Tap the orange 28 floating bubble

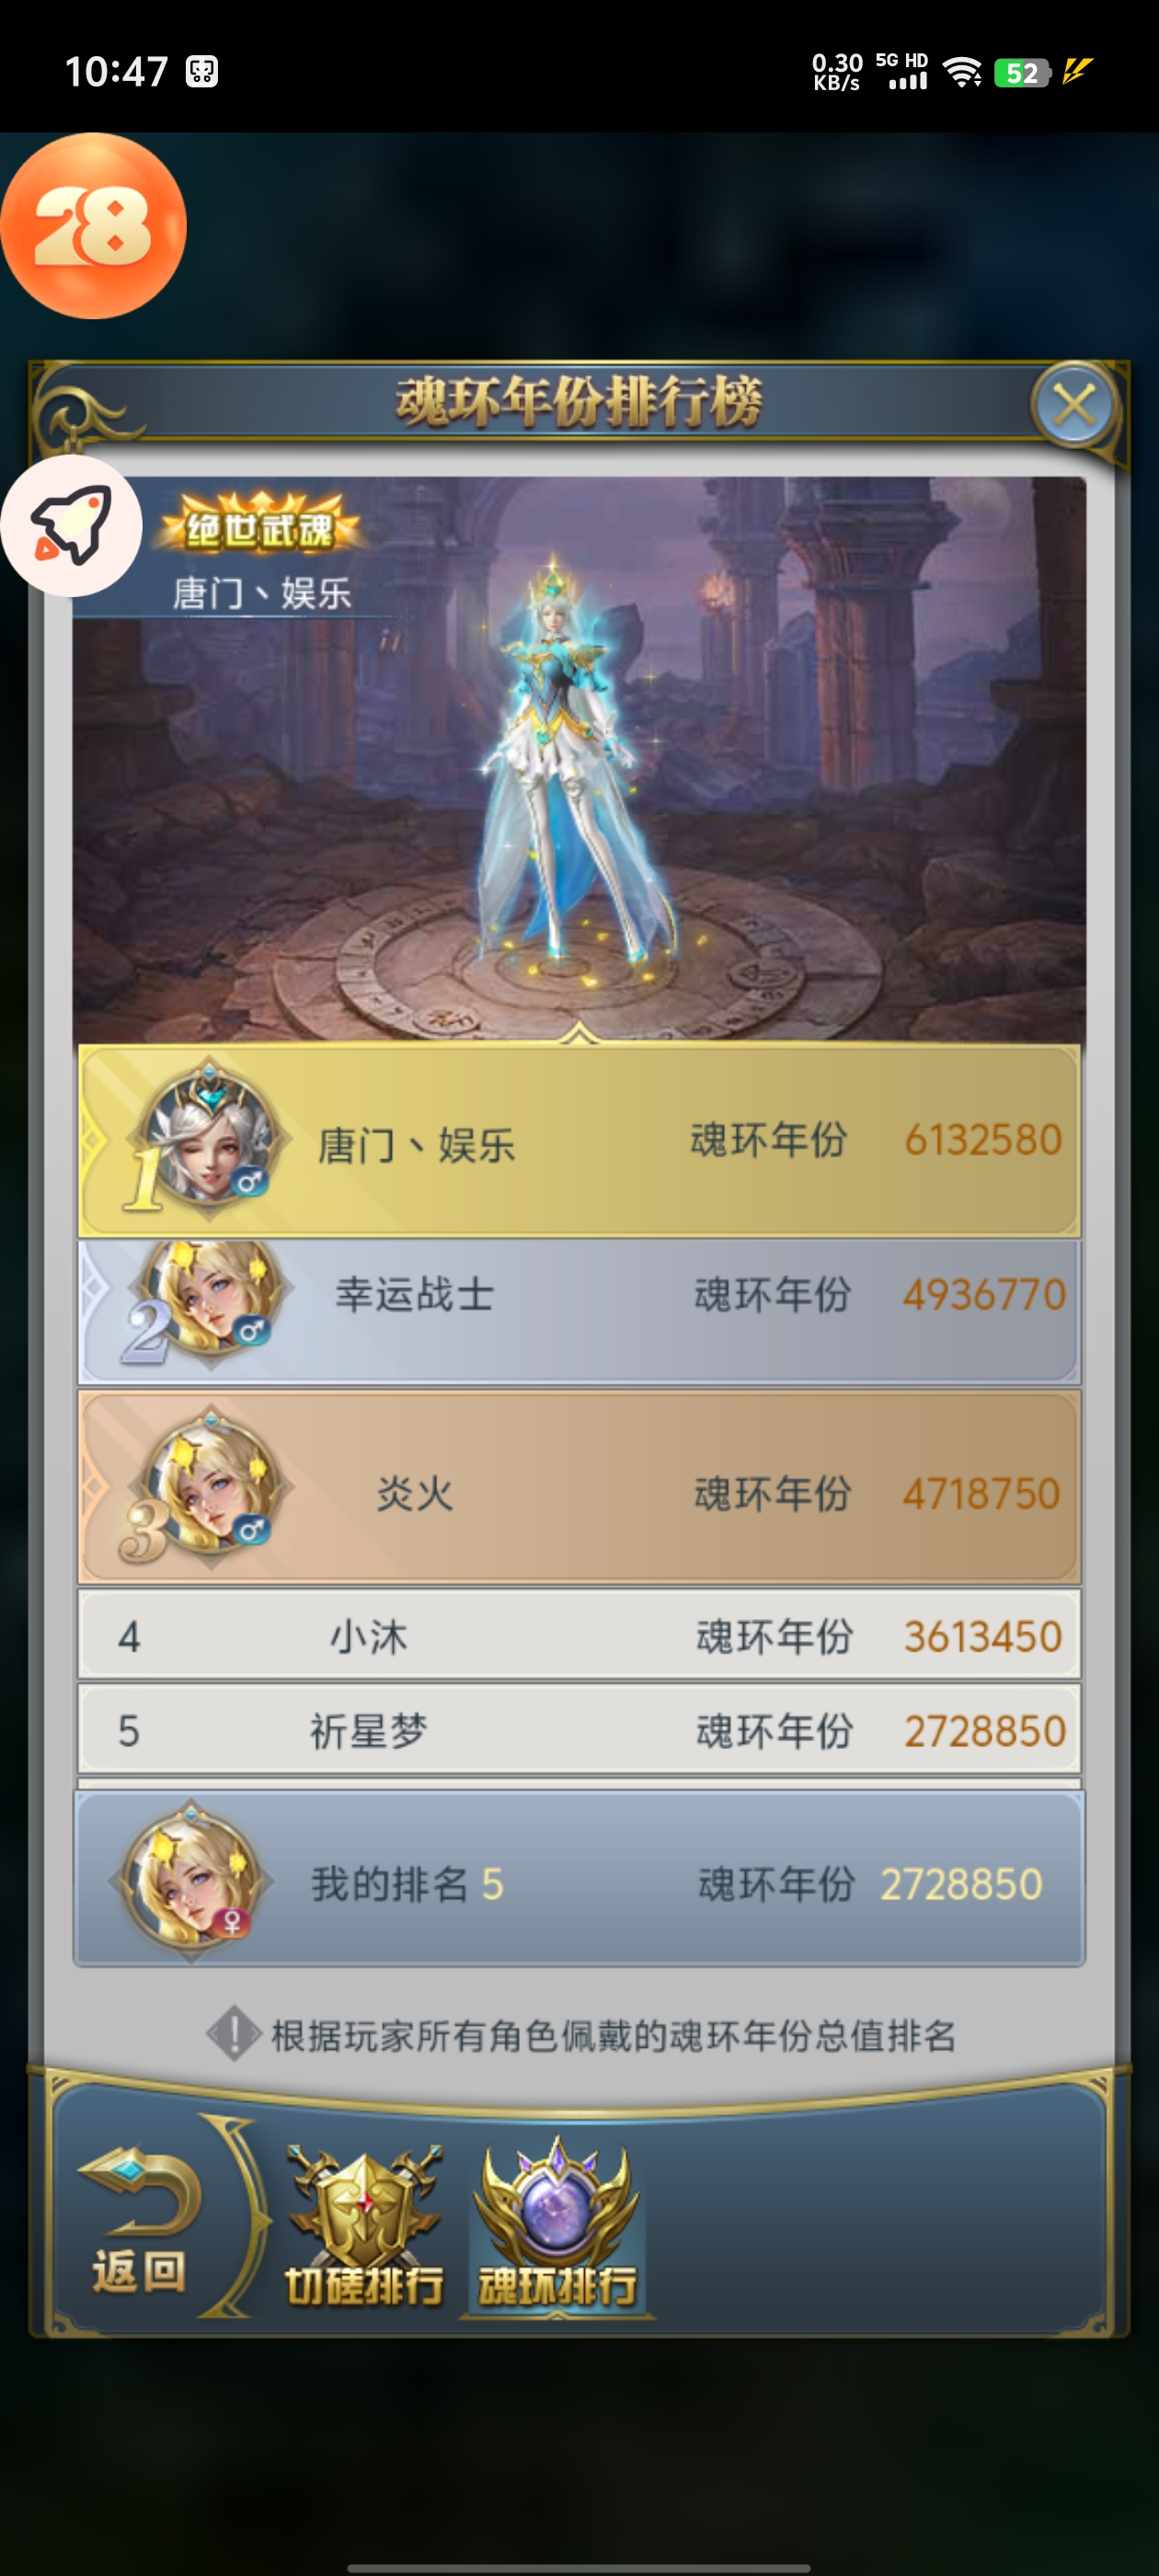93,226
